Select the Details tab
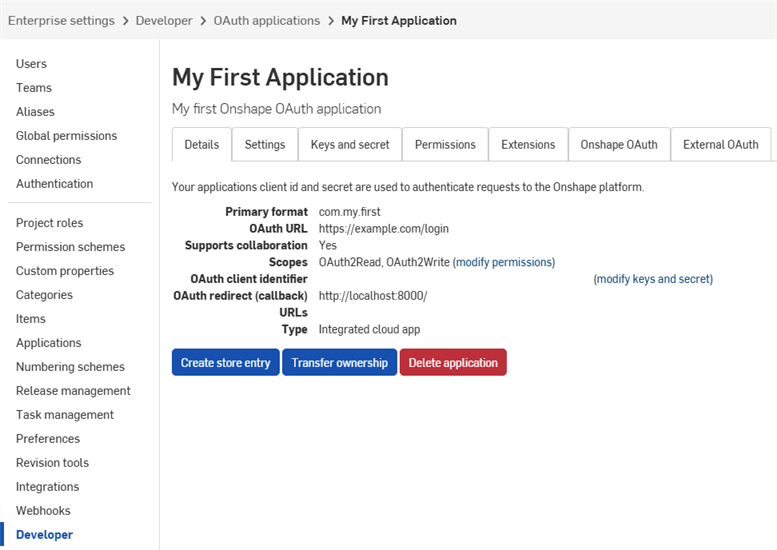Image resolution: width=777 pixels, height=550 pixels. (x=202, y=145)
